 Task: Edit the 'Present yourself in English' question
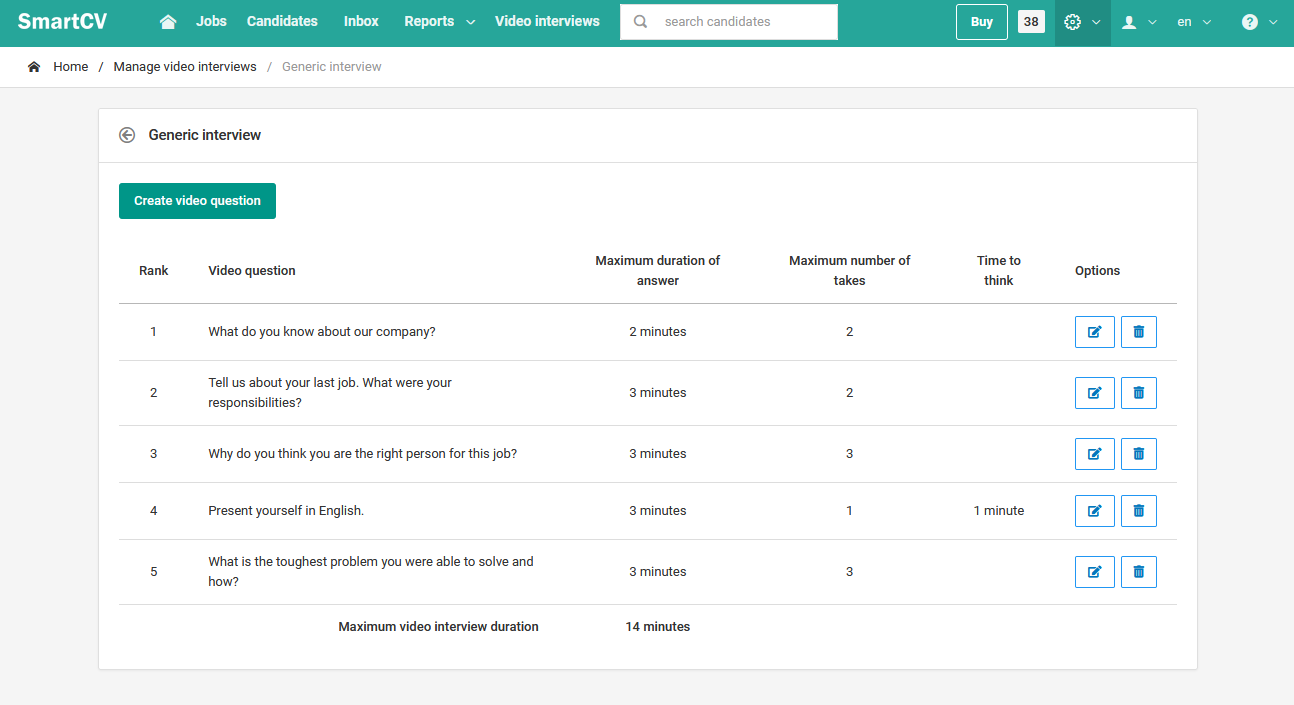click(x=1094, y=511)
